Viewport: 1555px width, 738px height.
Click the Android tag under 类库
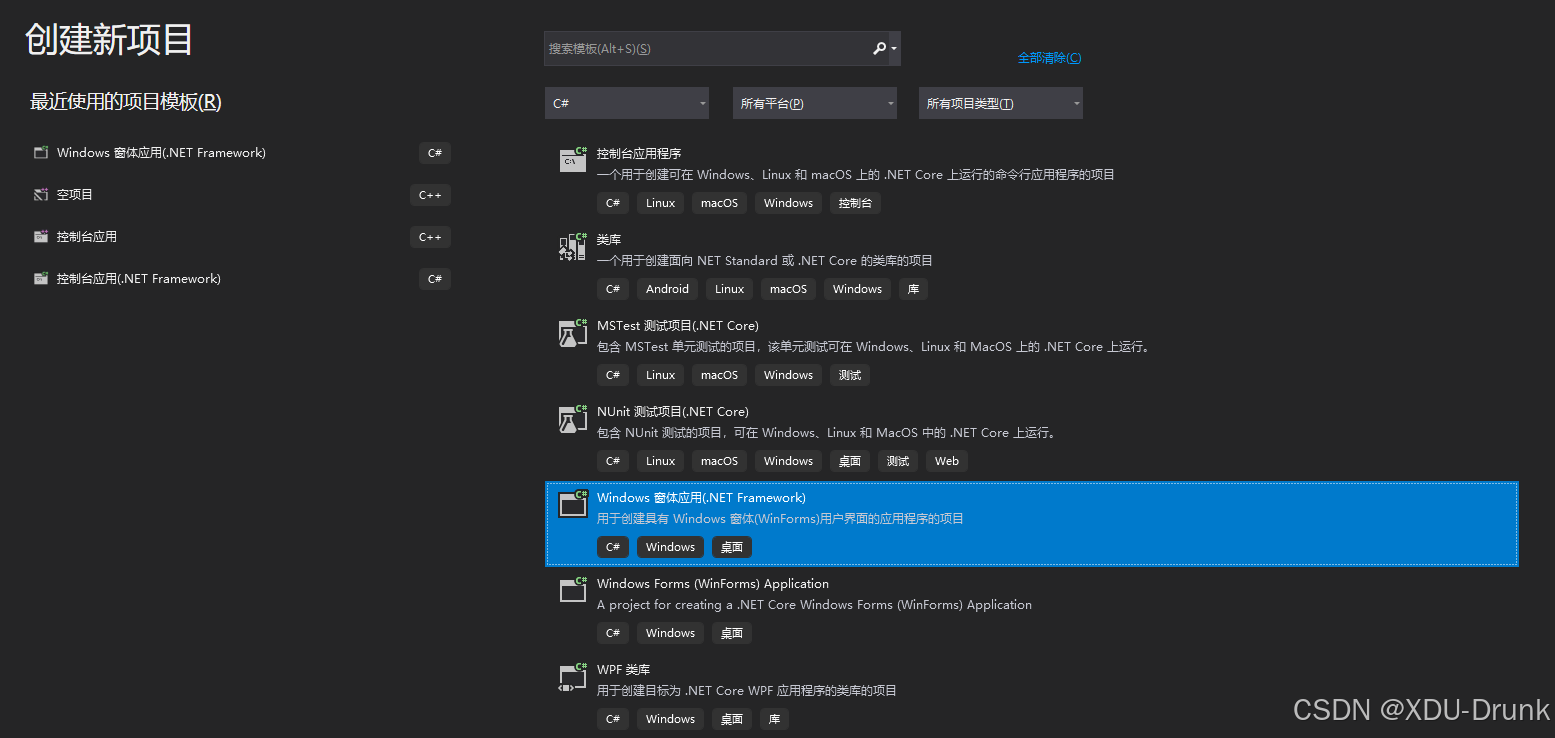pyautogui.click(x=667, y=289)
